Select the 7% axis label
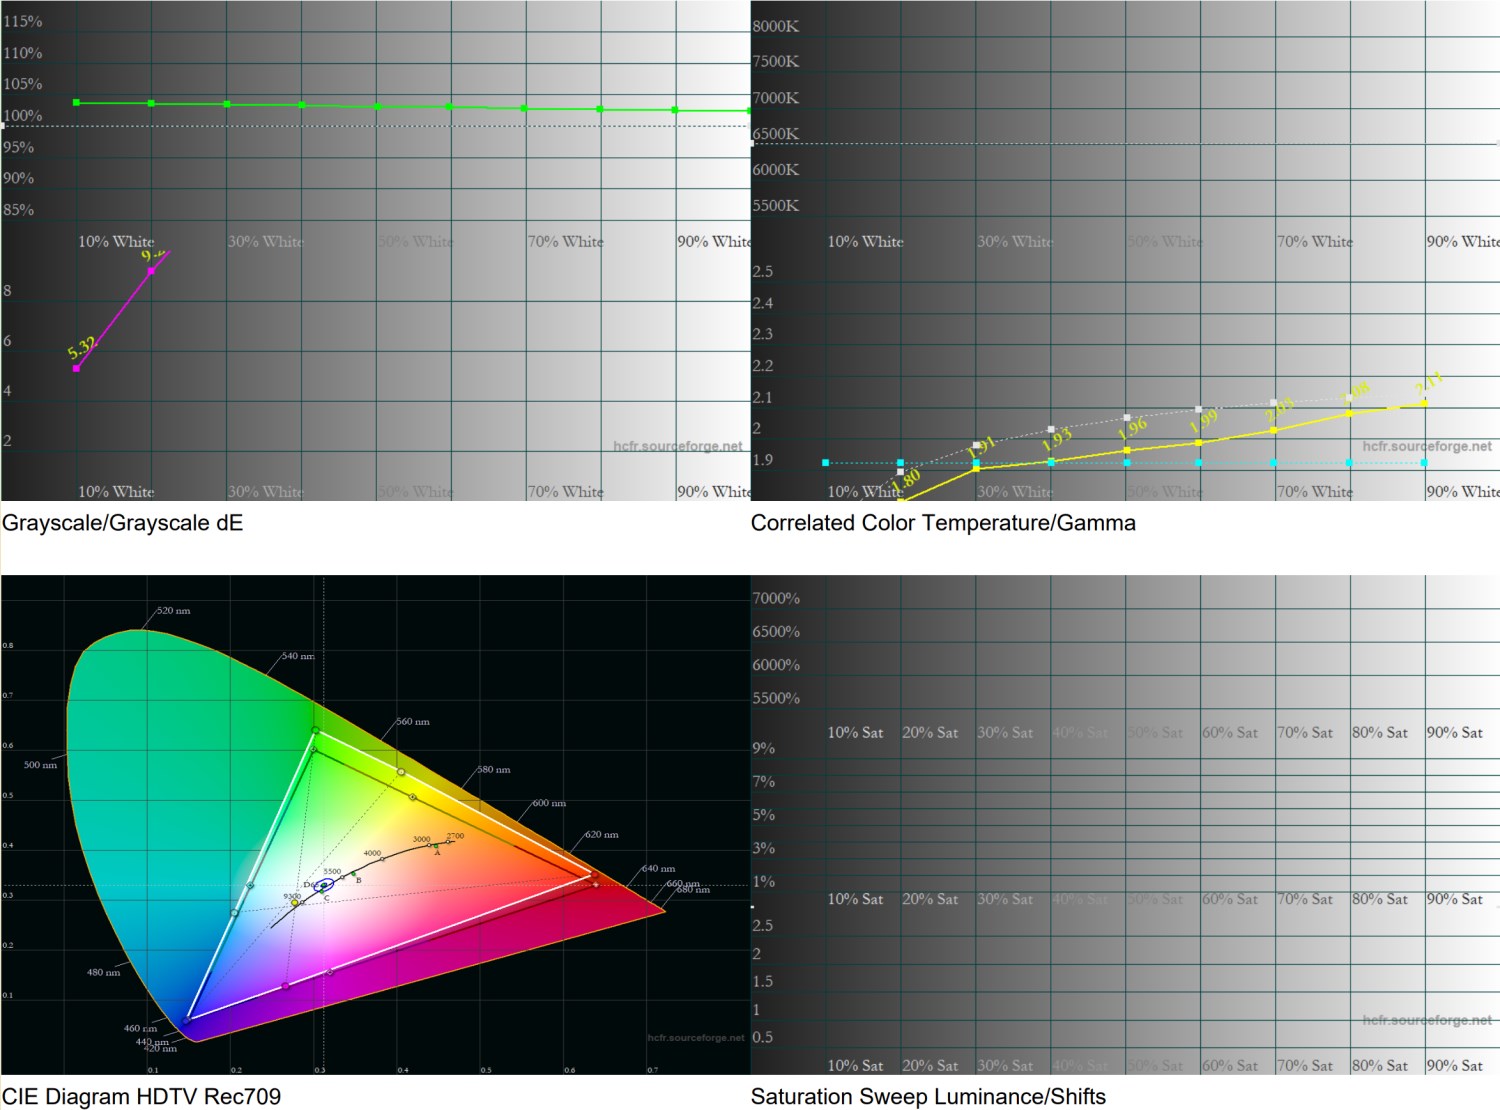1500x1110 pixels. coord(764,782)
